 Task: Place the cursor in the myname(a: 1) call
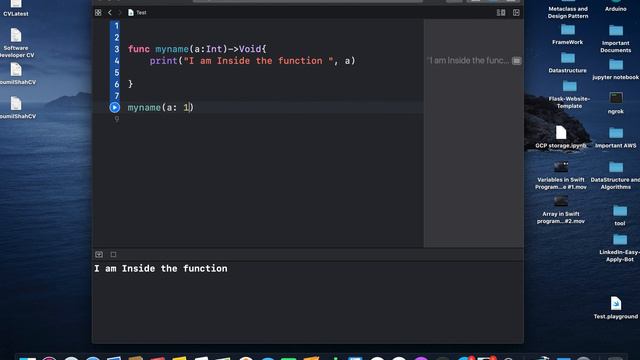coord(160,107)
